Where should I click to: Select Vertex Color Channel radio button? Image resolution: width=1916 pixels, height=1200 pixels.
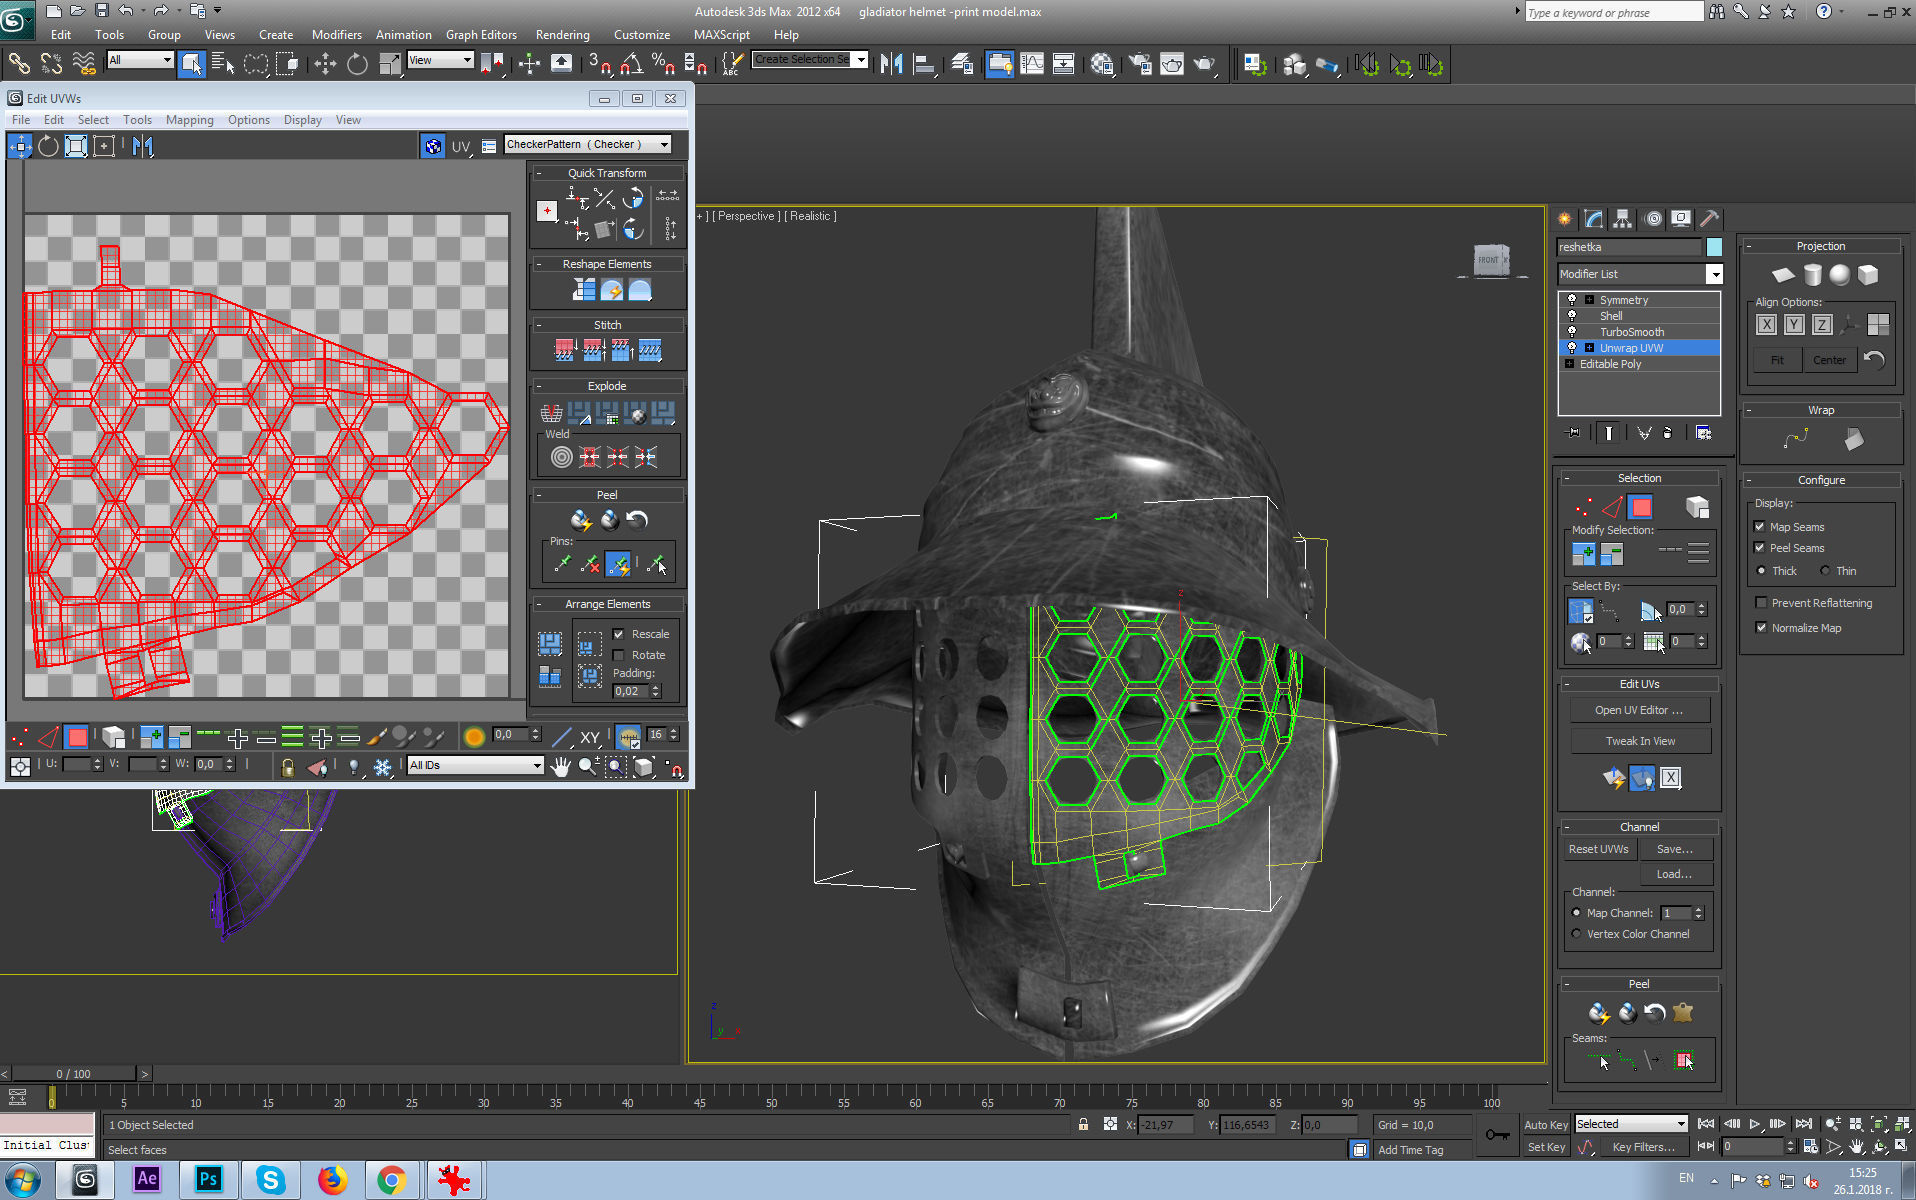click(x=1577, y=934)
